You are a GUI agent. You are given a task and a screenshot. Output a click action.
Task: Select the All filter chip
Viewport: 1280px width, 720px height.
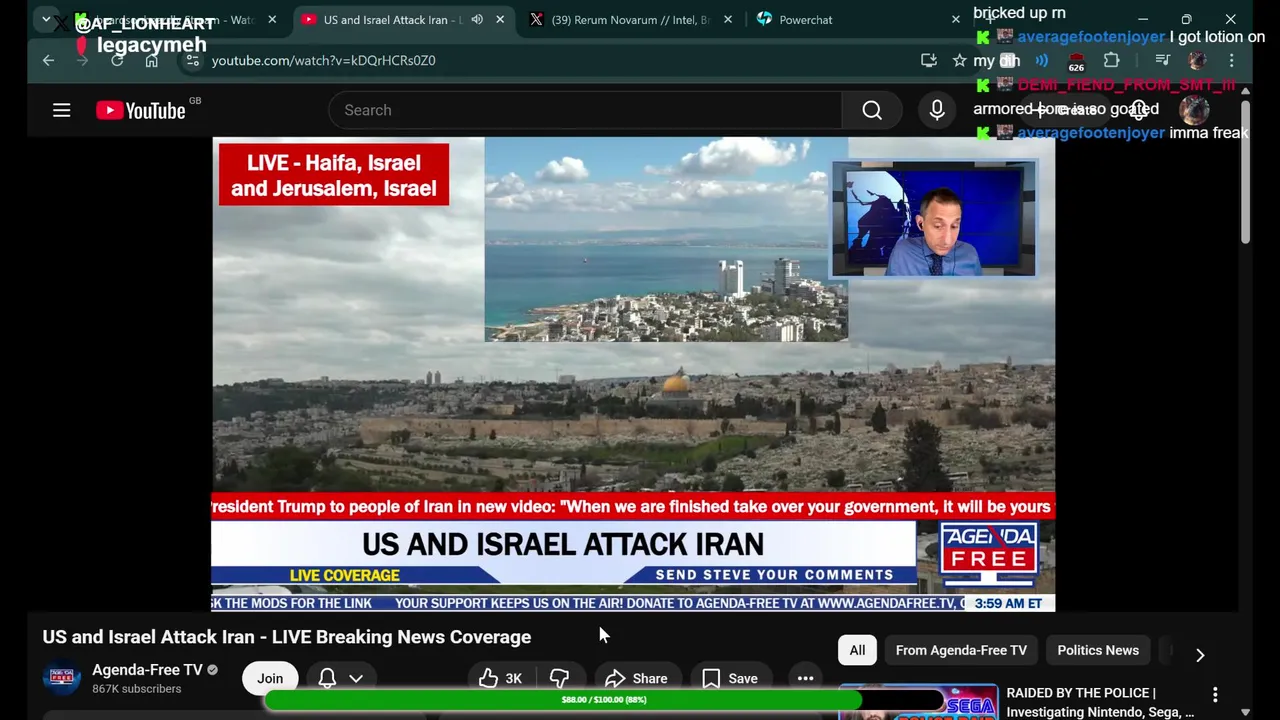pos(857,650)
